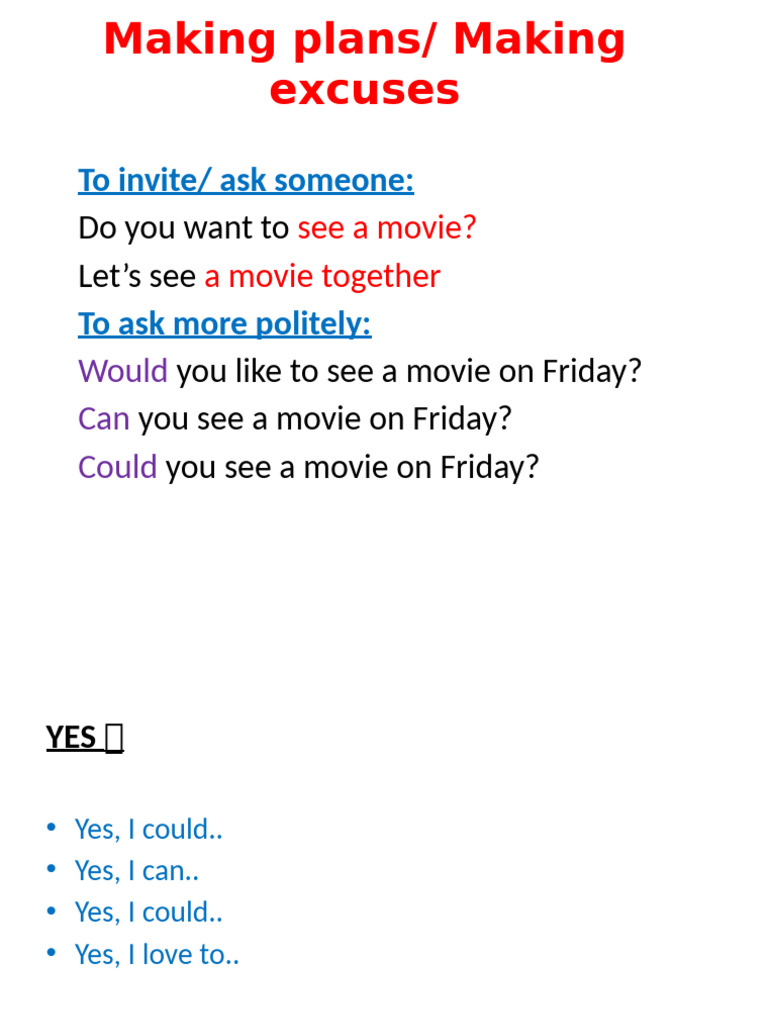Viewport: 768px width, 1024px height.
Task: Click the 'Yes, I love to..' bullet item
Action: click(x=157, y=955)
